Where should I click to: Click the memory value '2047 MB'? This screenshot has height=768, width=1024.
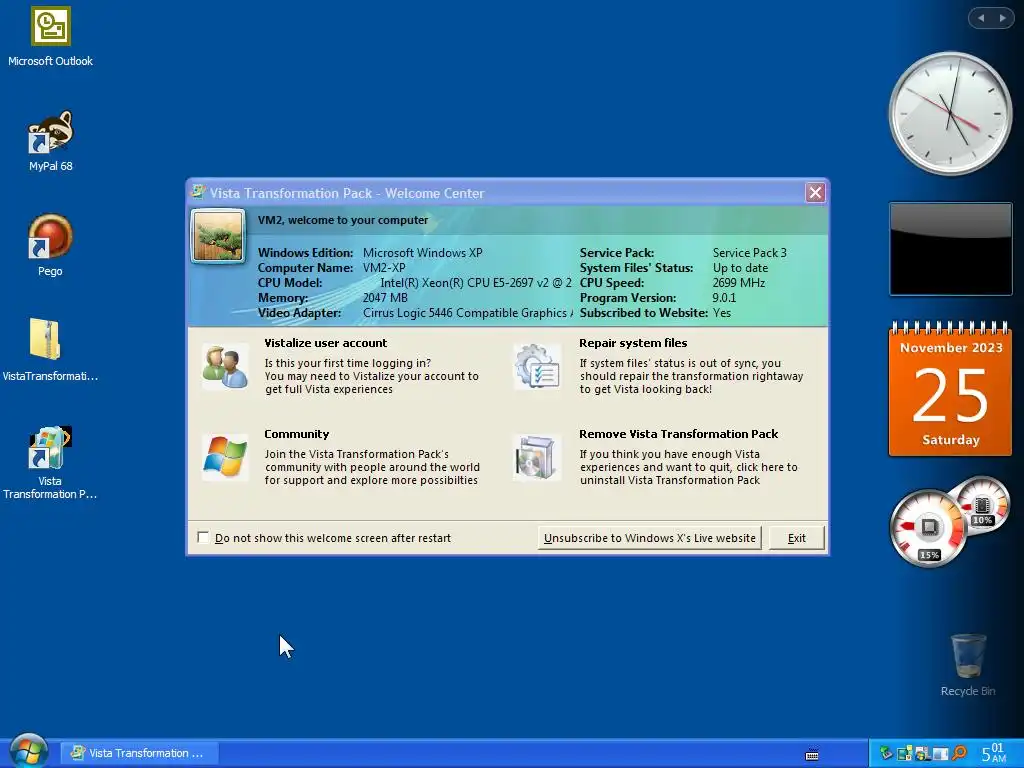tap(385, 298)
